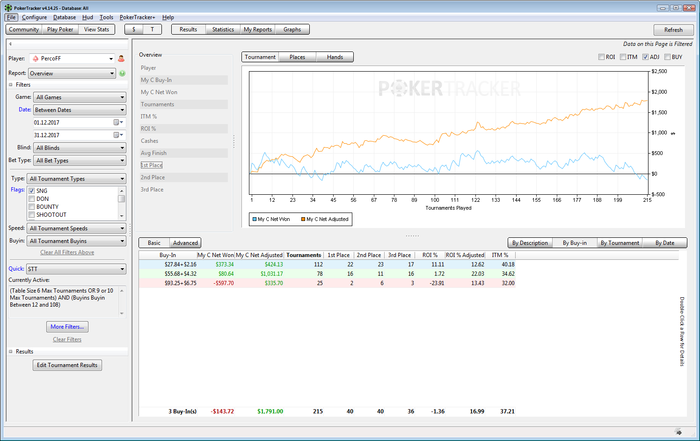Collapse the Filters section
This screenshot has width=700, height=441.
[11, 85]
